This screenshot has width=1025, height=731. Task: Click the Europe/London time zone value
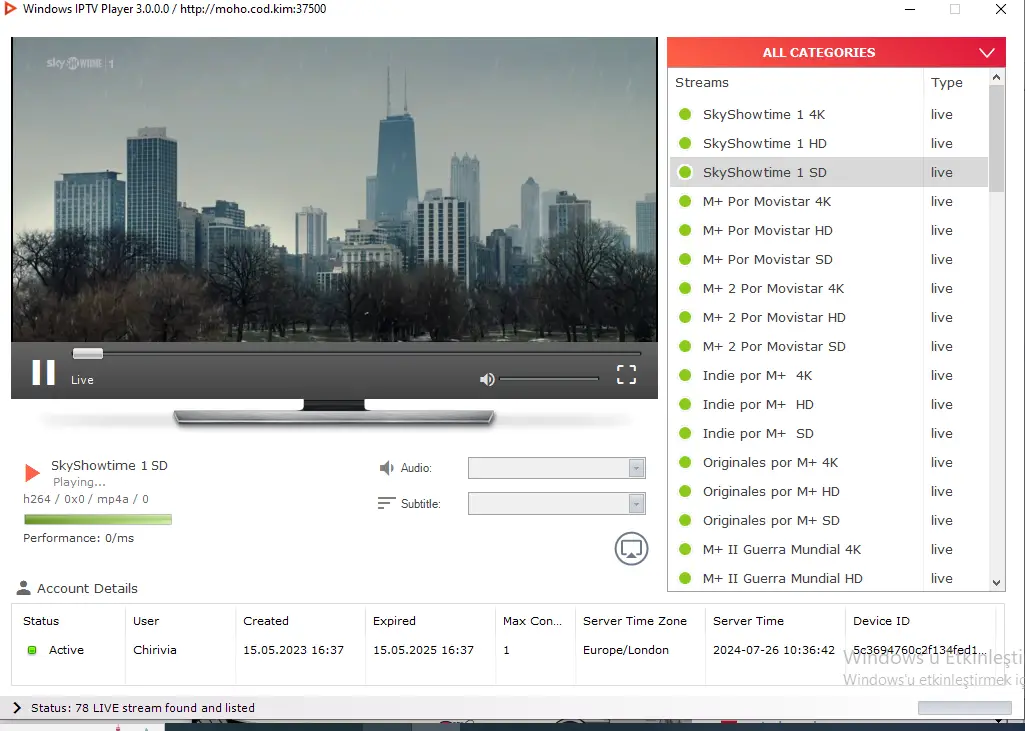pos(626,650)
